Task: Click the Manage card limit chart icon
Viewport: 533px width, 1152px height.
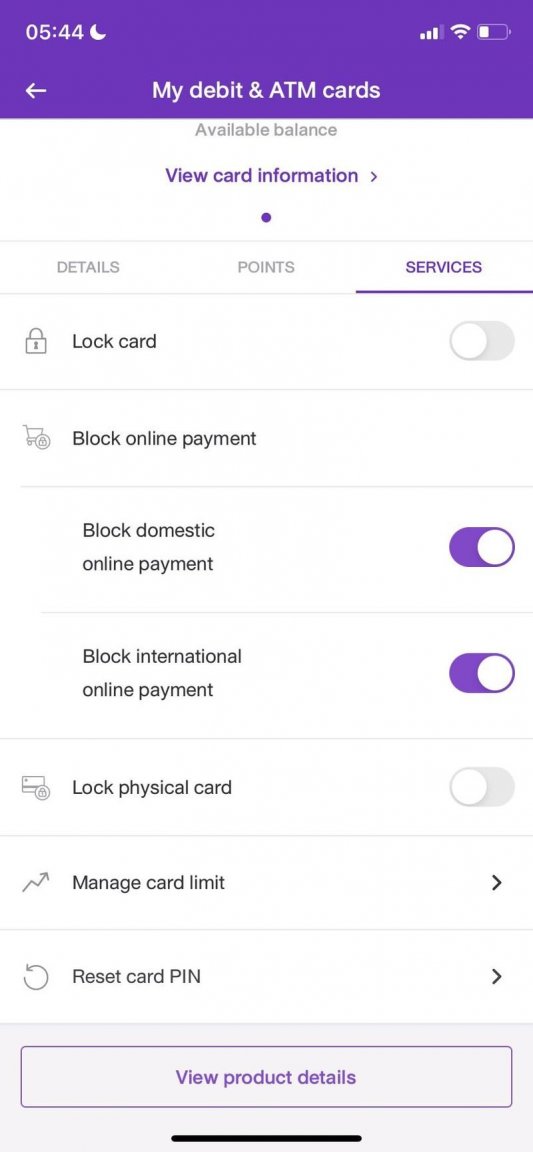Action: 35,882
